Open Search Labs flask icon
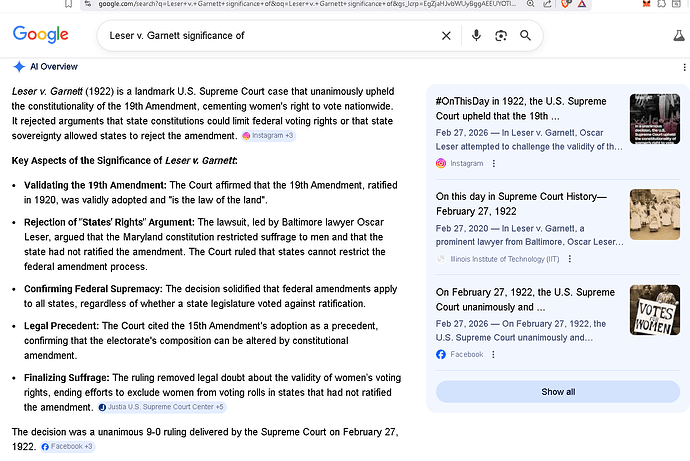The height and width of the screenshot is (461, 690). [680, 36]
